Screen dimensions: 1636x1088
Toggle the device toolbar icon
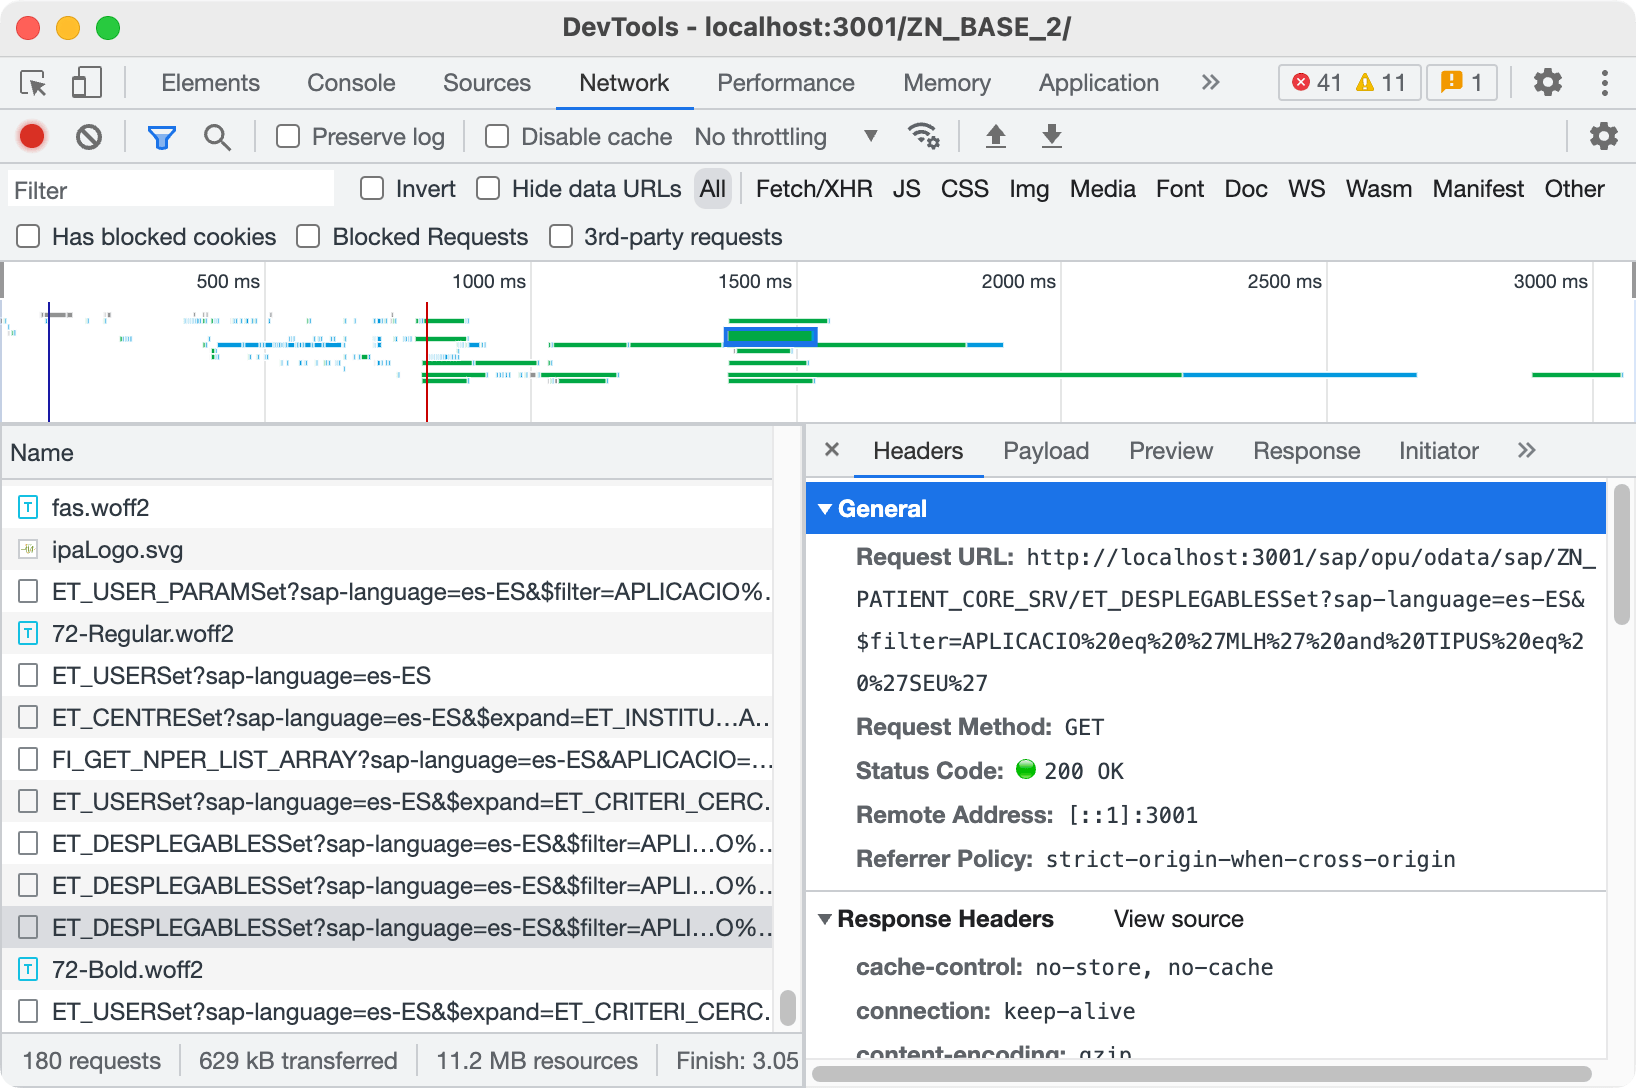point(87,83)
